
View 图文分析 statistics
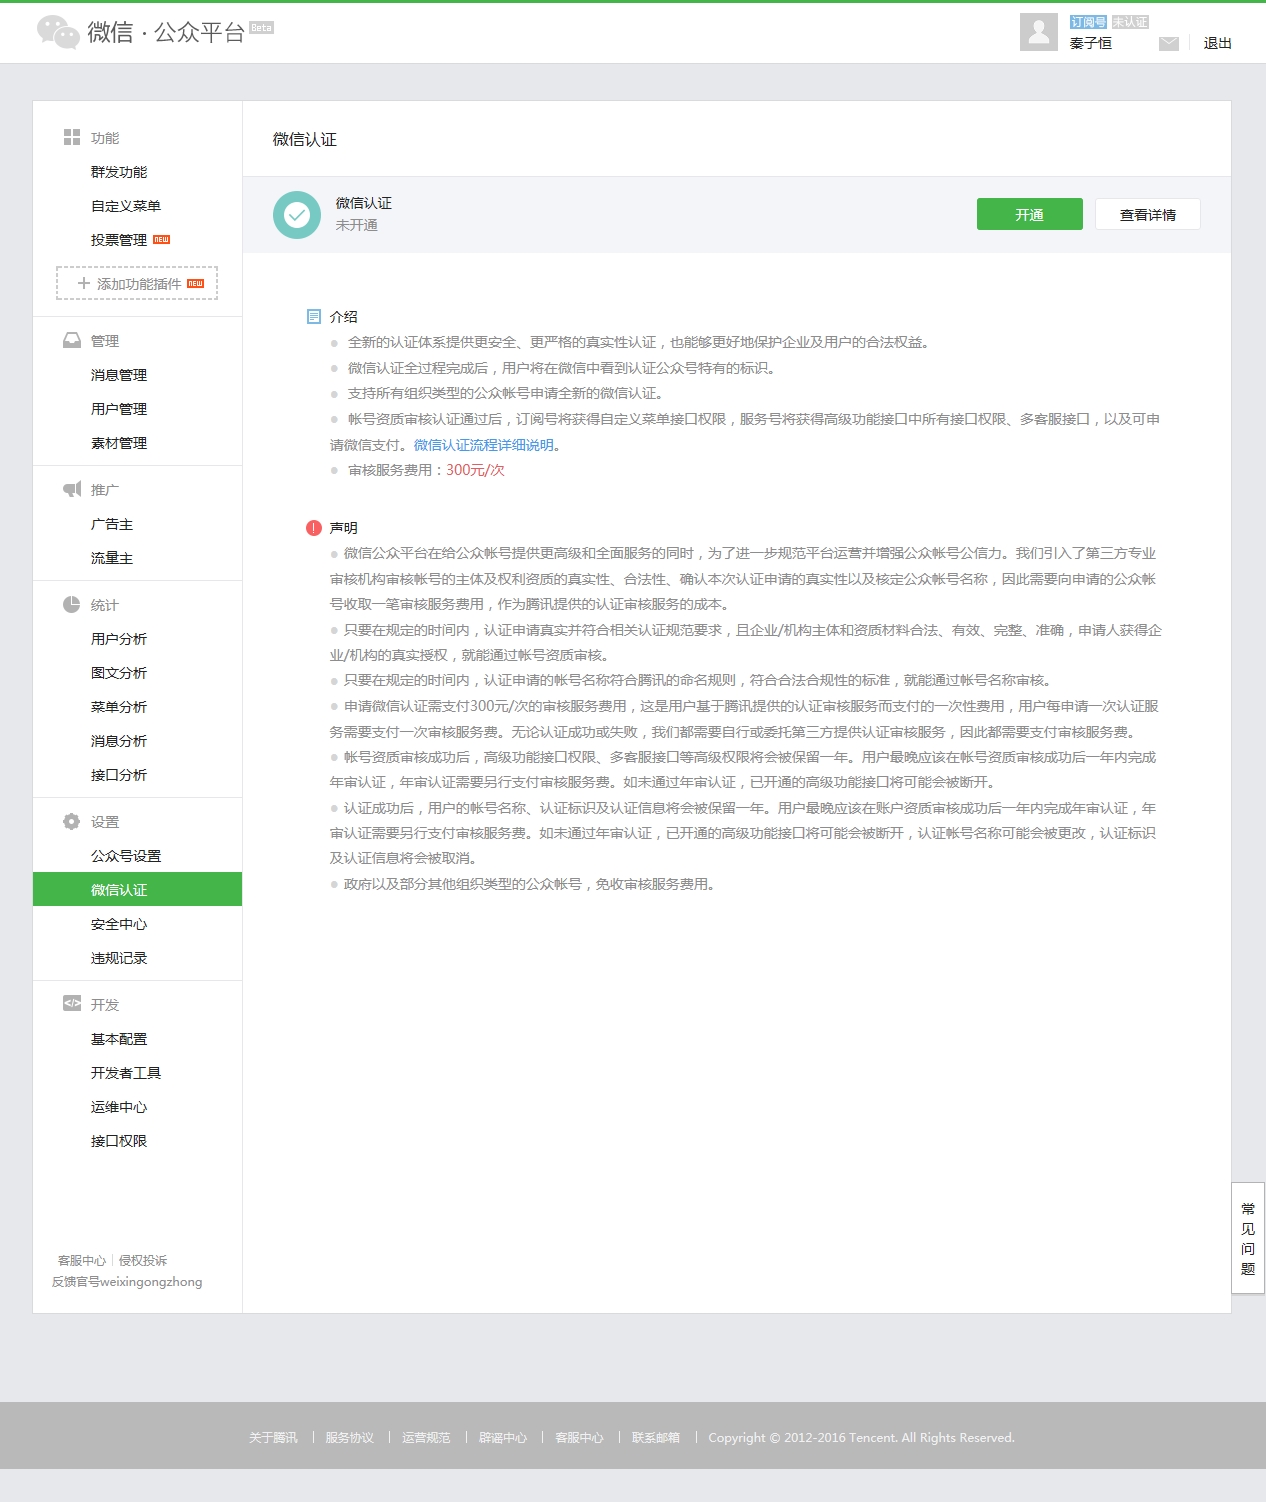point(119,673)
